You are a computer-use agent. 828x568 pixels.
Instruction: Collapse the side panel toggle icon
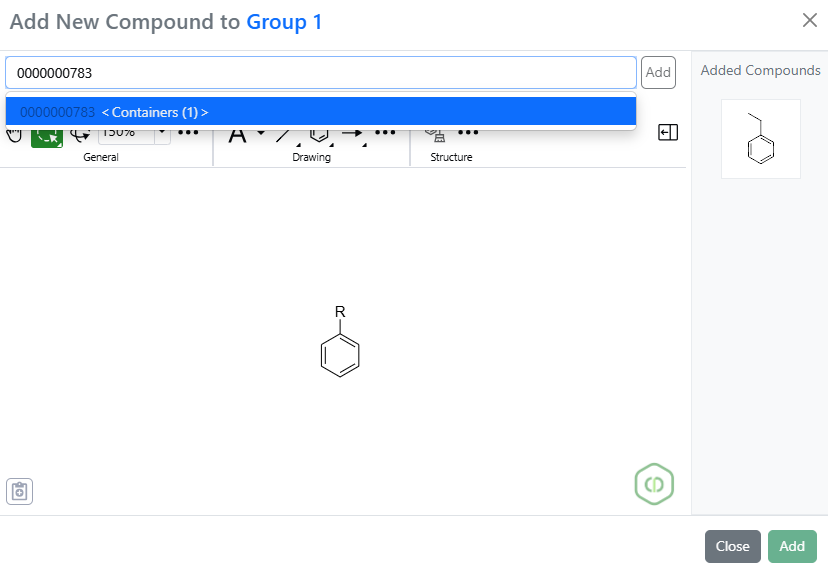tap(668, 132)
